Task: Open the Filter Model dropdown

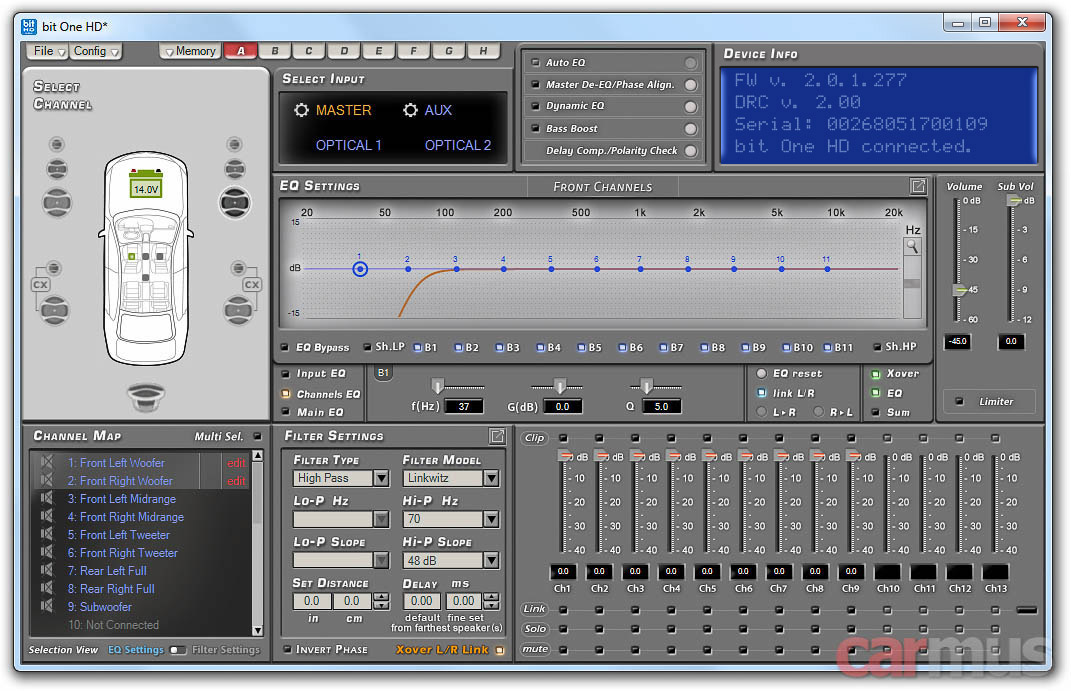Action: click(491, 478)
